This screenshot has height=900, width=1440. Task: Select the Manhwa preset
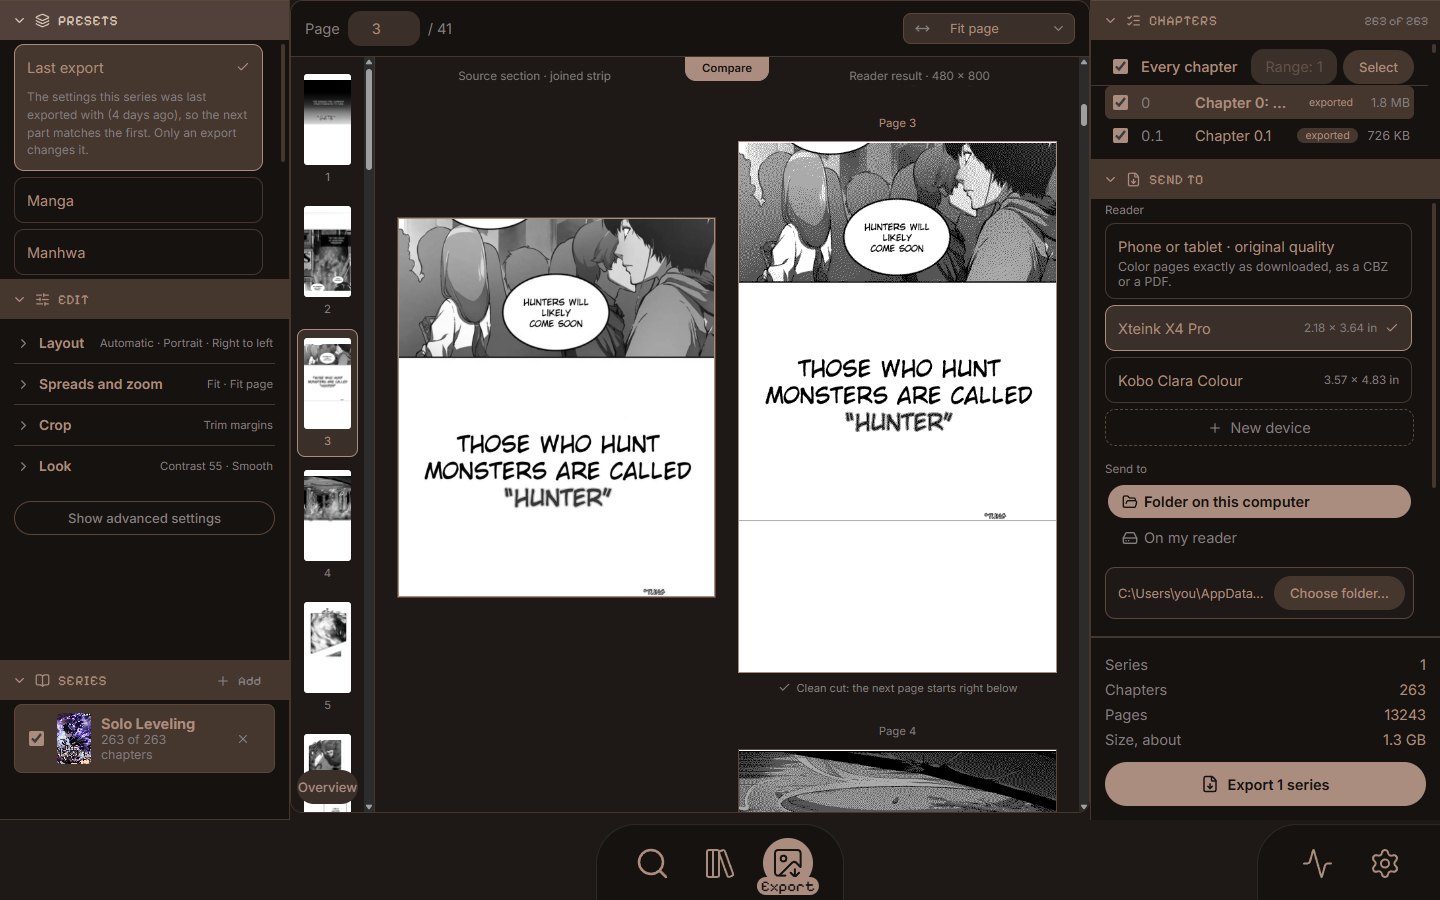coord(138,253)
